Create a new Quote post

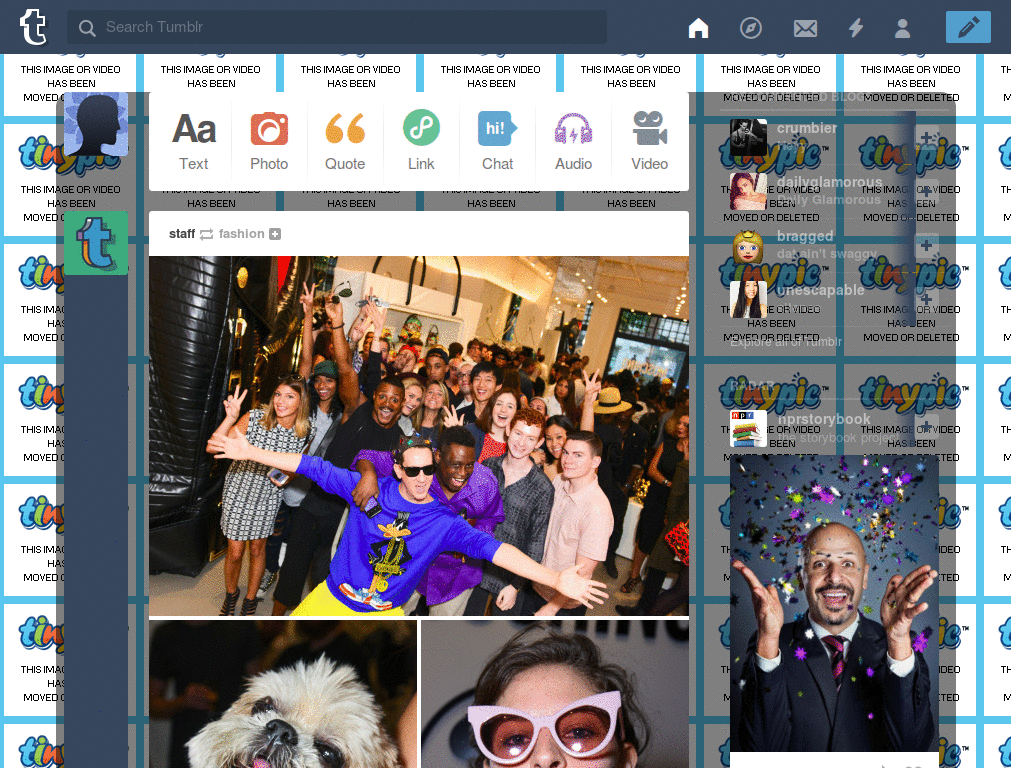(x=345, y=142)
